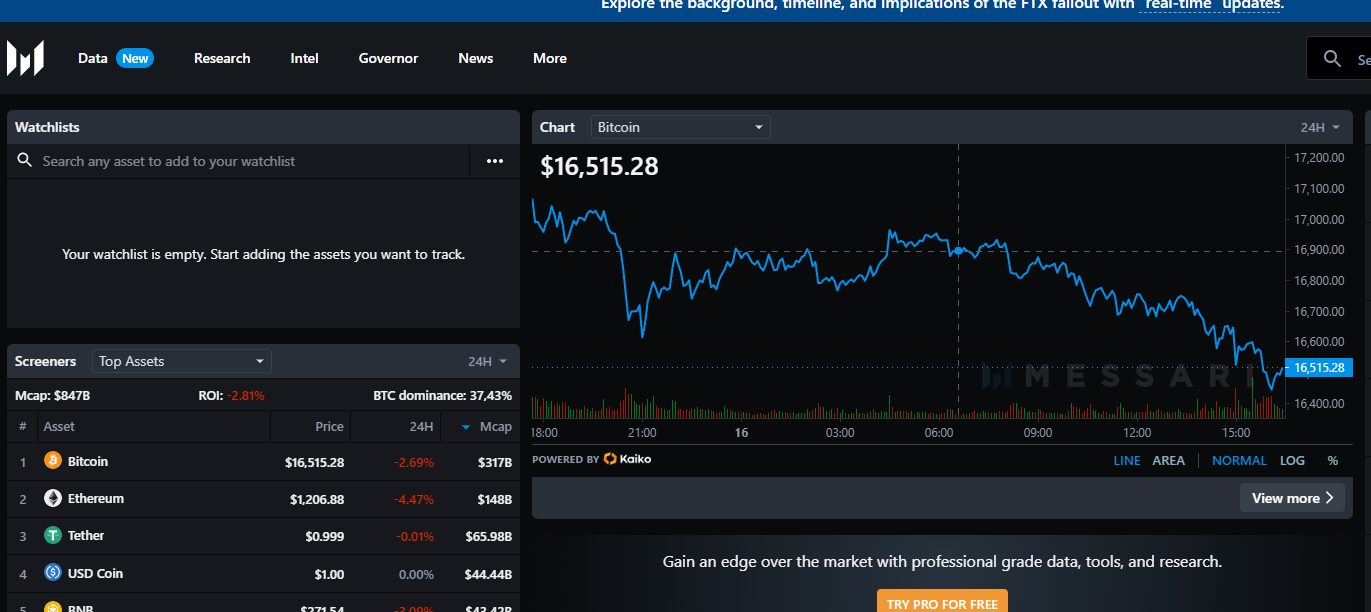
Task: Select the LINE chart type
Action: pos(1126,461)
